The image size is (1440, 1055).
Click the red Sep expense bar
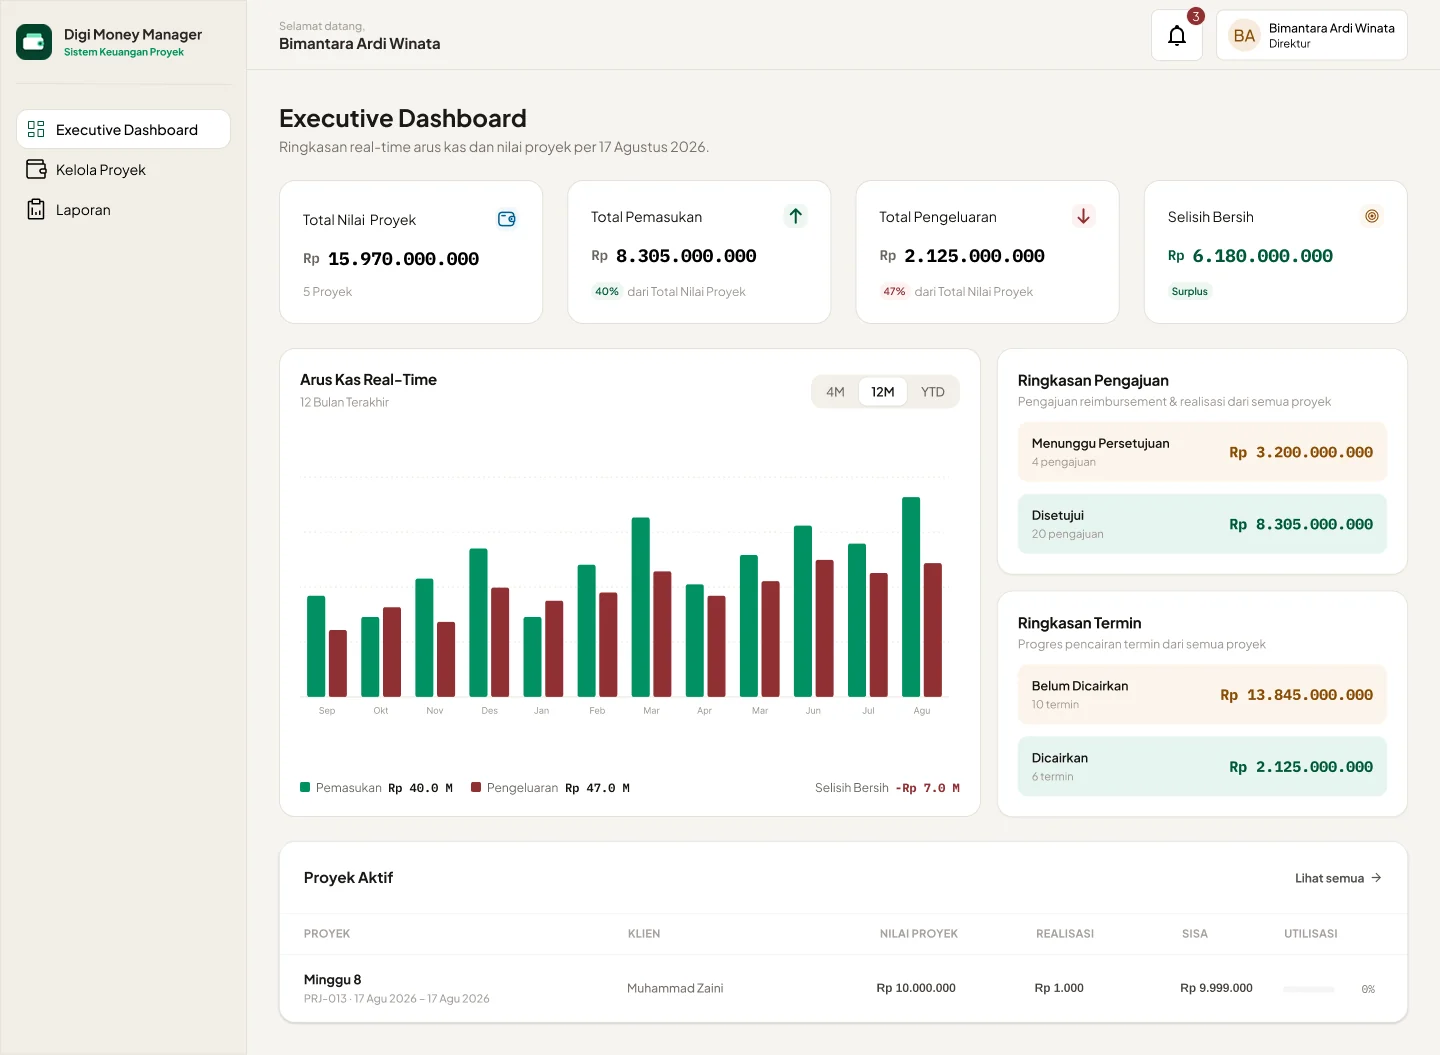pyautogui.click(x=338, y=663)
